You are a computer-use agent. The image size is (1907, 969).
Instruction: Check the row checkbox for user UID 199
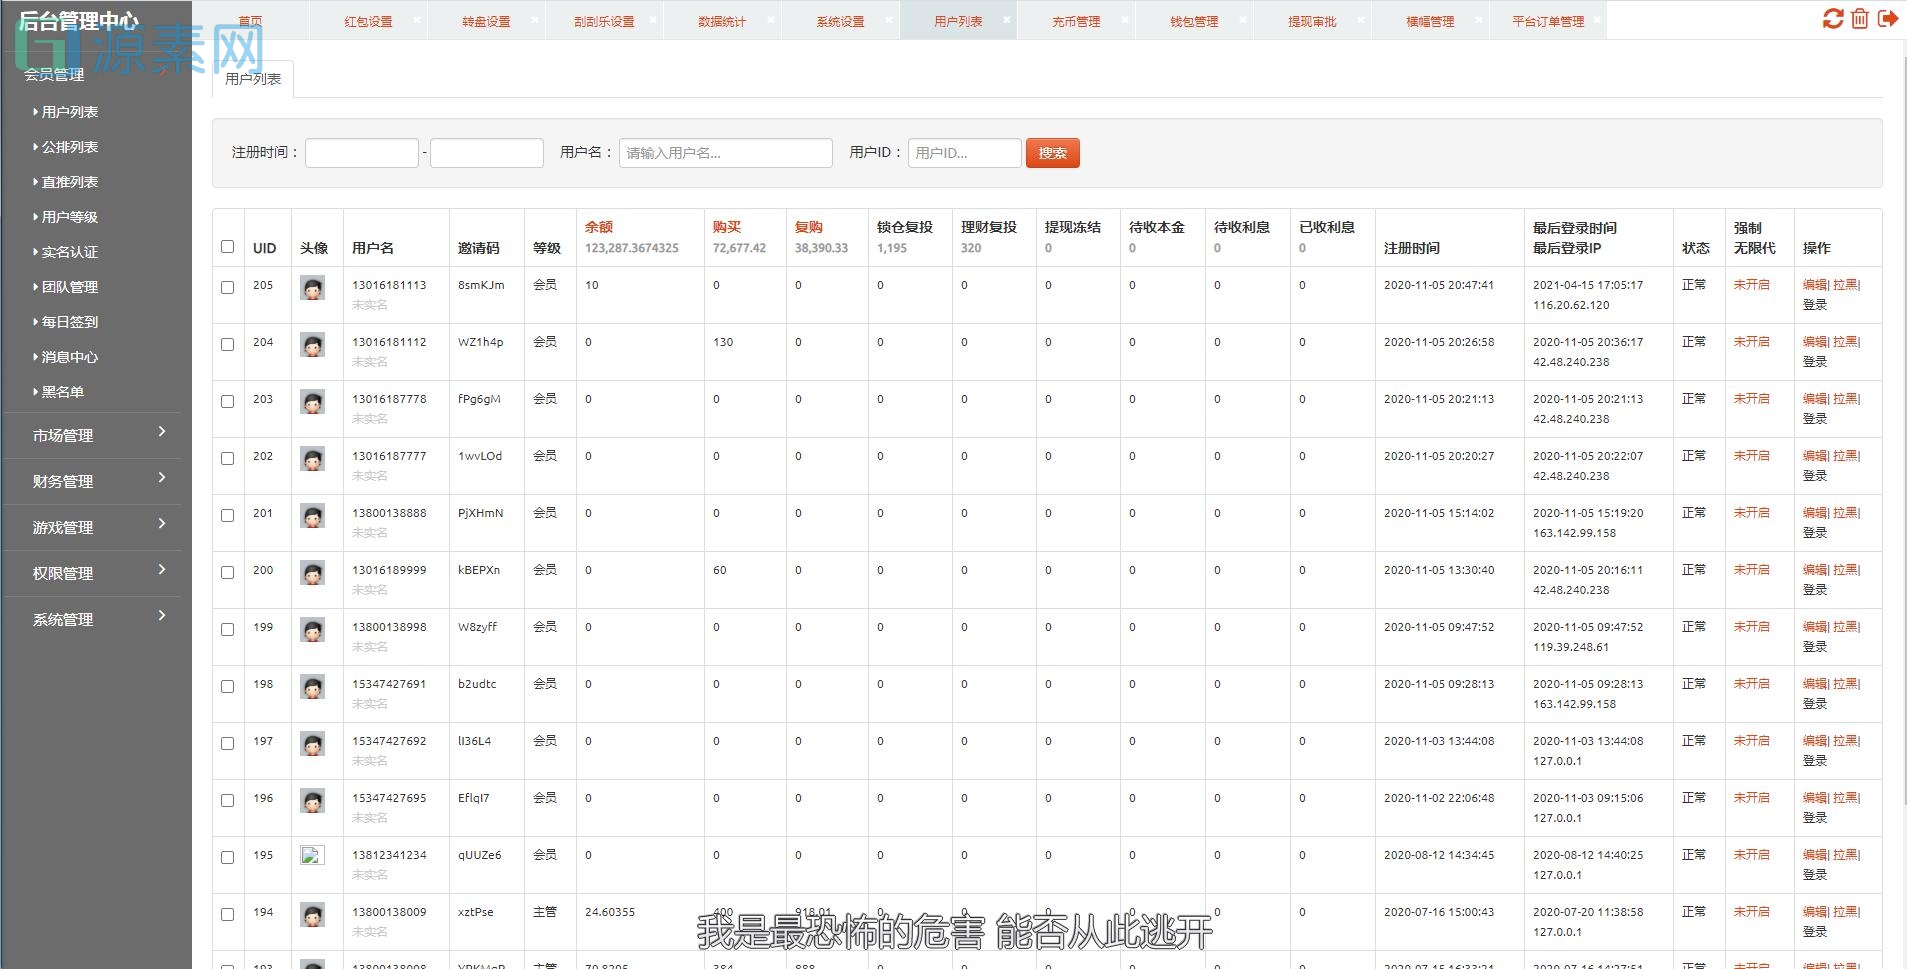[228, 629]
